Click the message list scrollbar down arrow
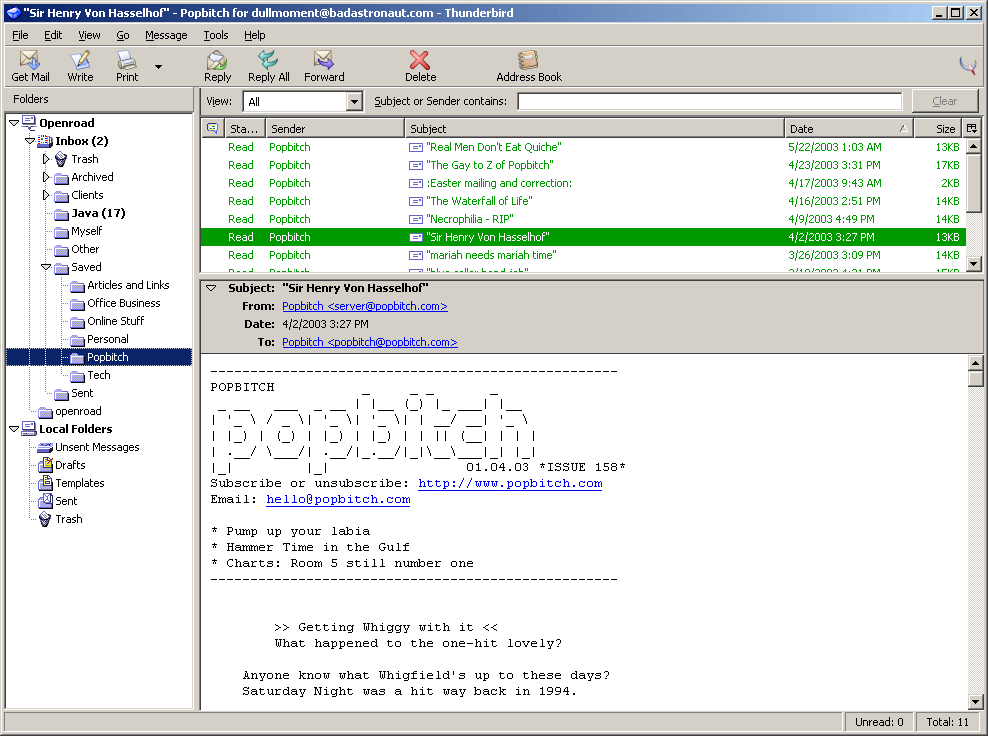This screenshot has height=736, width=988. click(x=974, y=264)
